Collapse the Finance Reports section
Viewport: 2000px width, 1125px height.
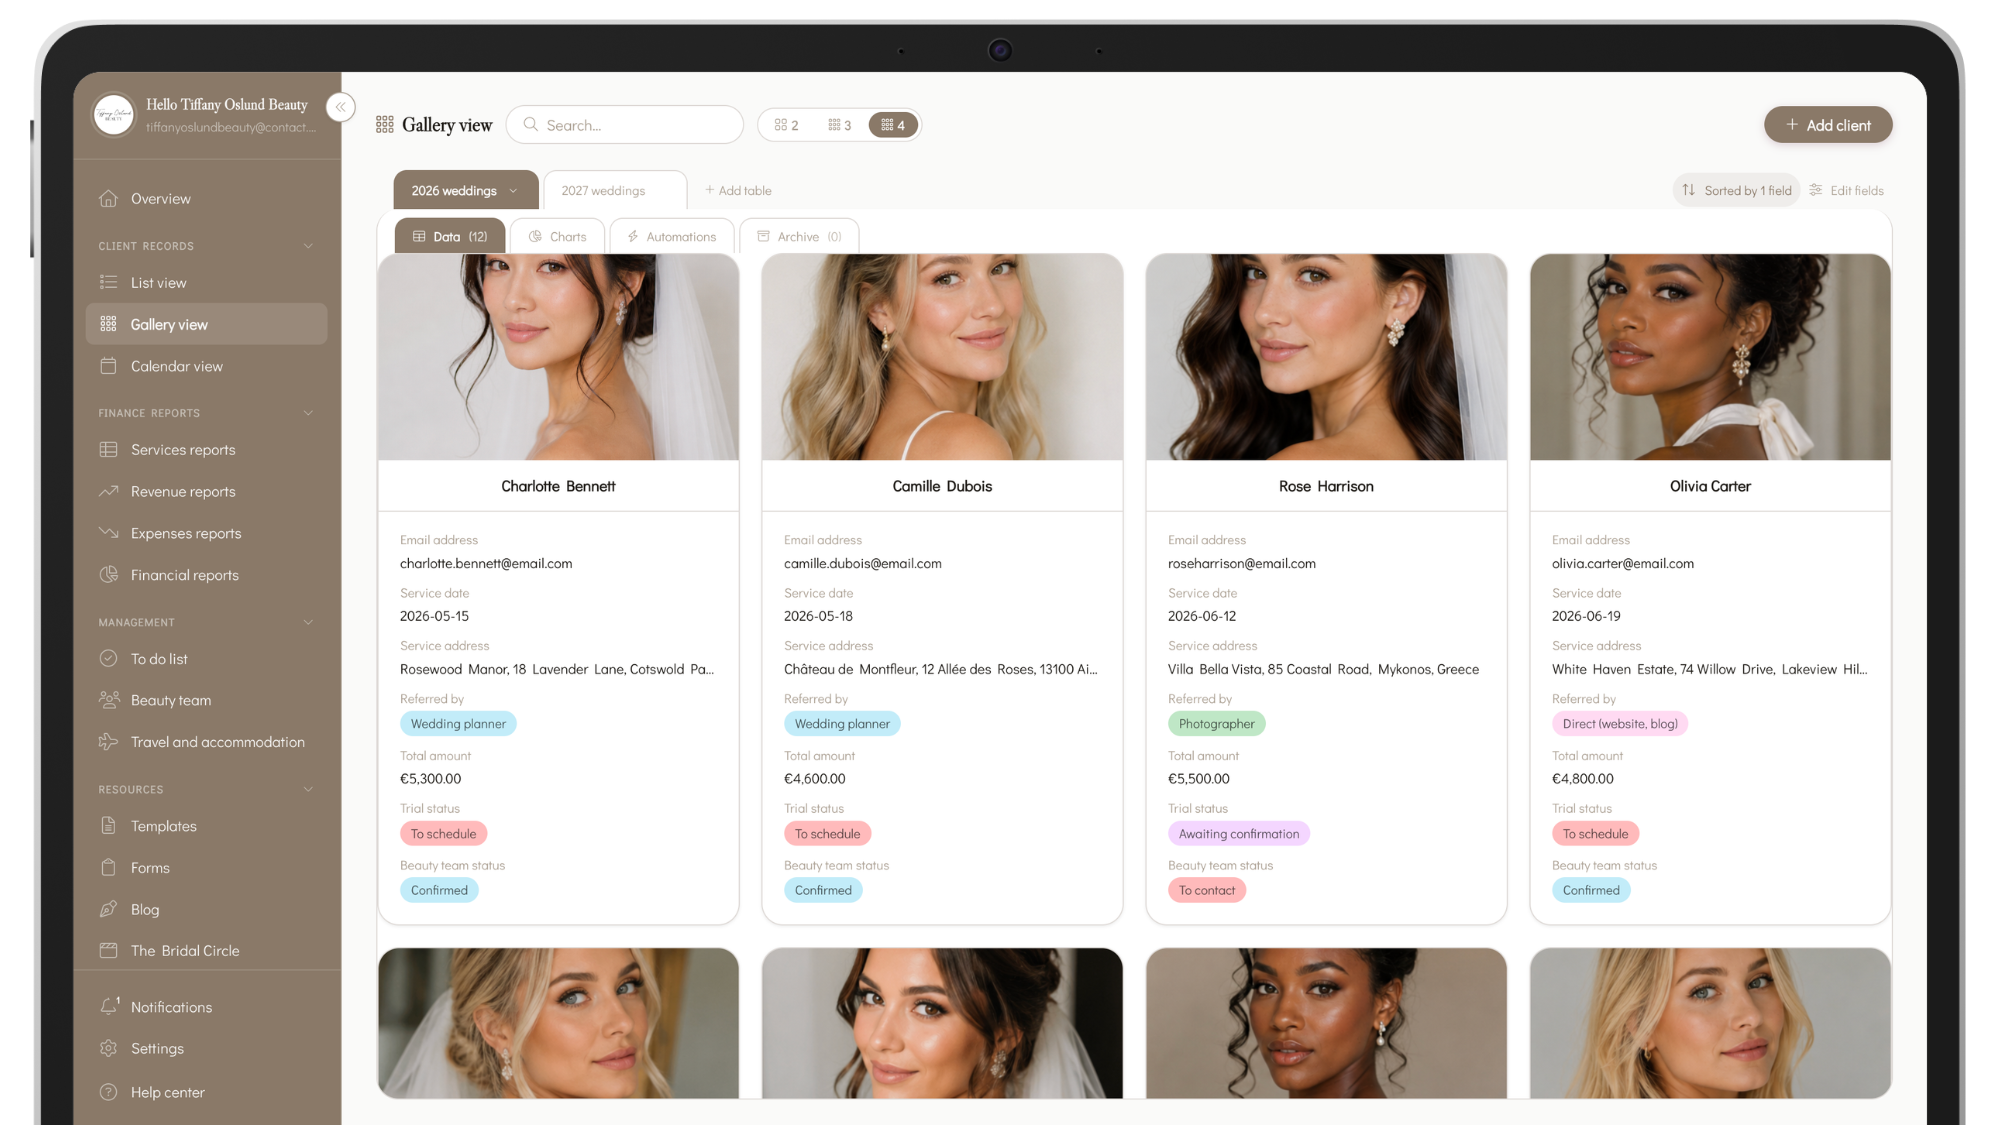coord(308,413)
